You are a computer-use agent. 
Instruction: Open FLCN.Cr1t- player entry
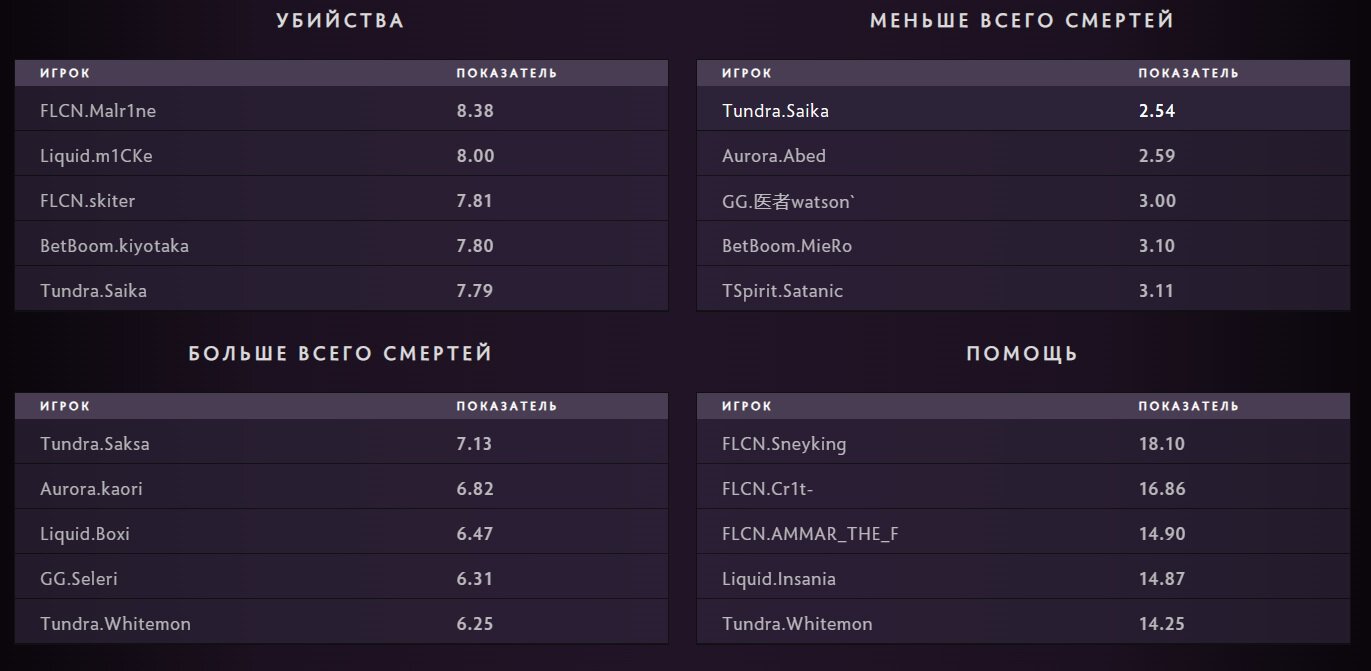tap(774, 489)
